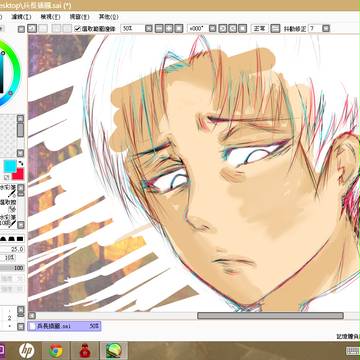This screenshot has width=360, height=360.
Task: Swap foreground and background colors icon
Action: click(21, 163)
